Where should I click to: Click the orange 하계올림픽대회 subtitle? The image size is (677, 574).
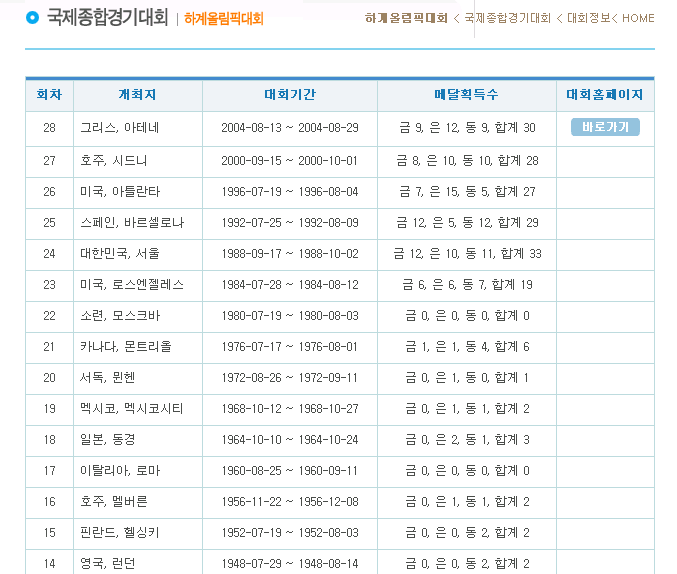[224, 19]
